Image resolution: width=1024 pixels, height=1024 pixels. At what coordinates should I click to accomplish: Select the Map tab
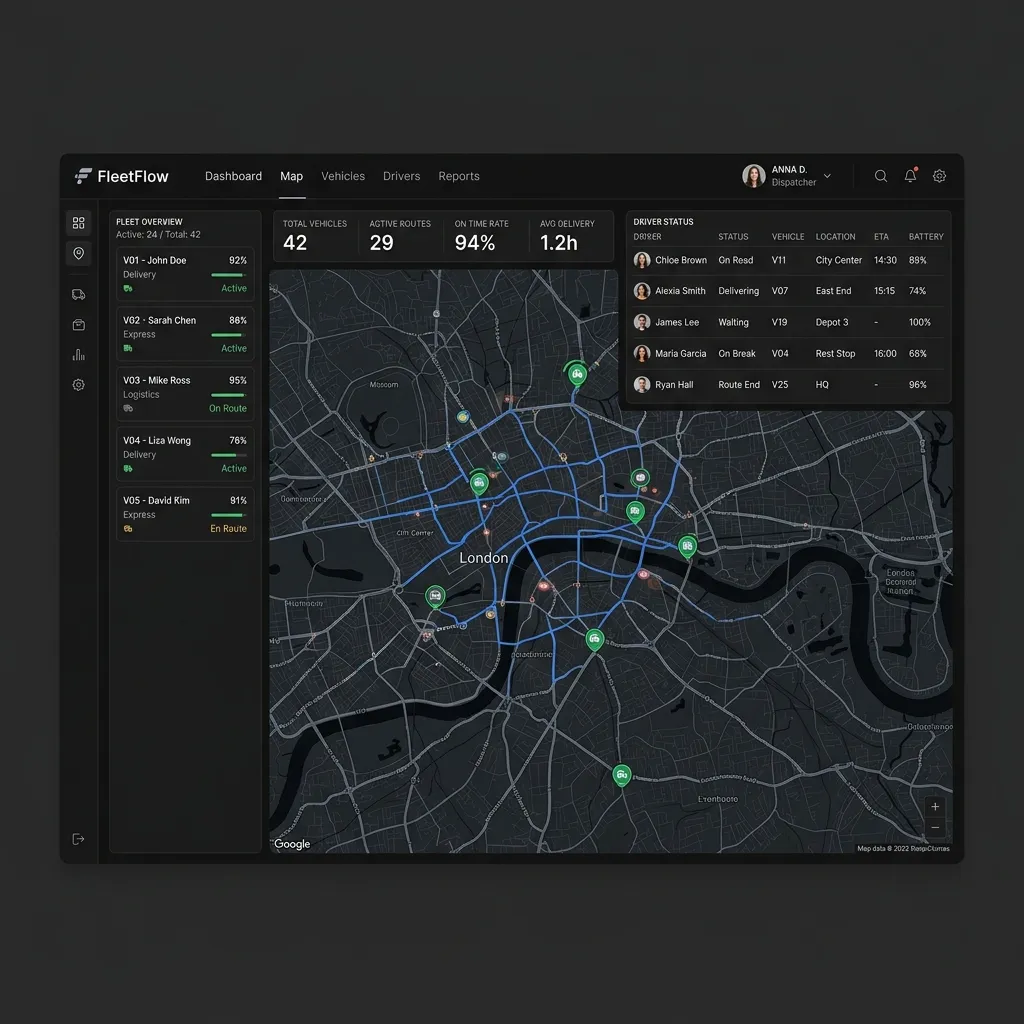(291, 176)
